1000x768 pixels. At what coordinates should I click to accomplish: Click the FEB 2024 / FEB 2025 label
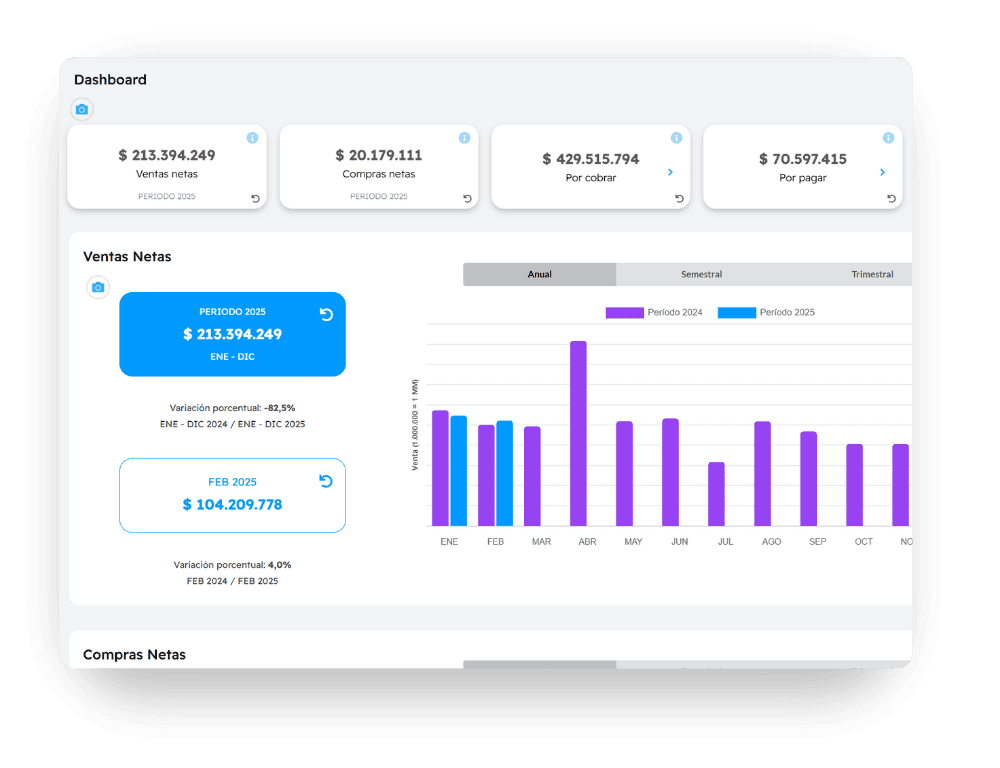[x=232, y=581]
